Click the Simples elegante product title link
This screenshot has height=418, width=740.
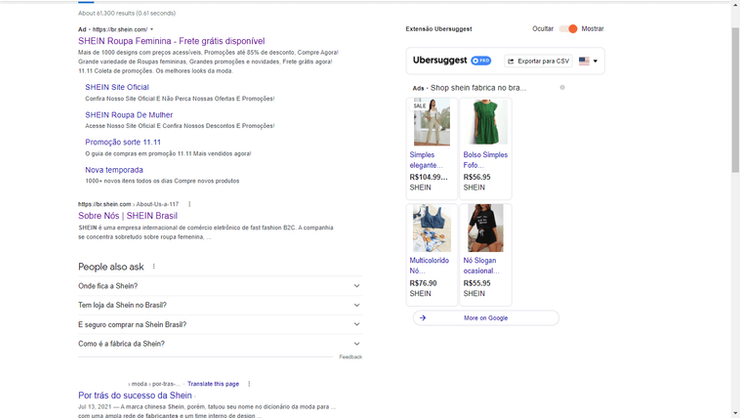pos(426,160)
